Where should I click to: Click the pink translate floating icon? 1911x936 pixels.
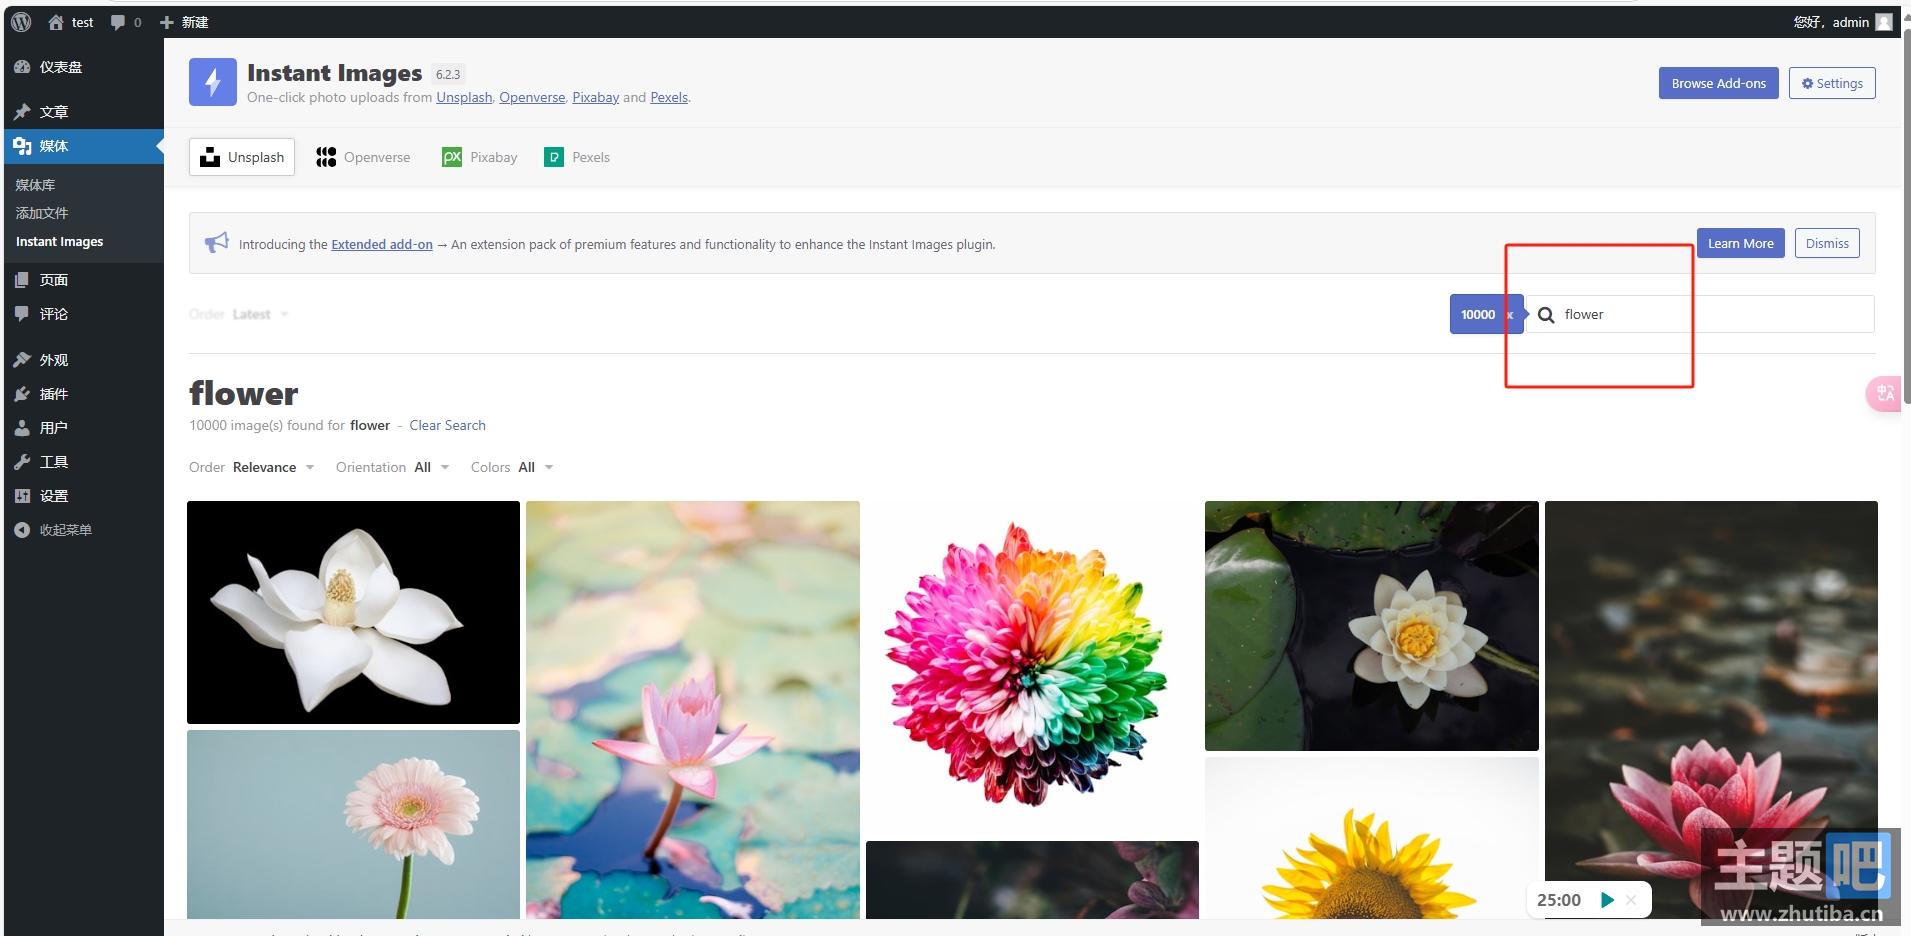1884,393
